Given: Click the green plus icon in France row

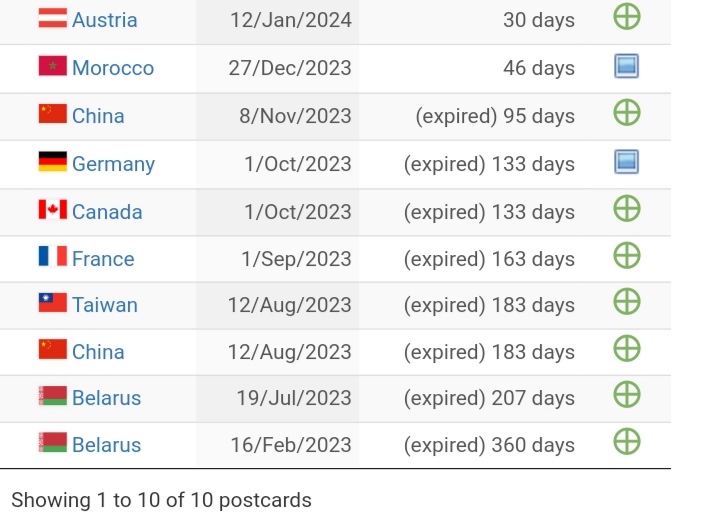Looking at the screenshot, I should coord(626,256).
